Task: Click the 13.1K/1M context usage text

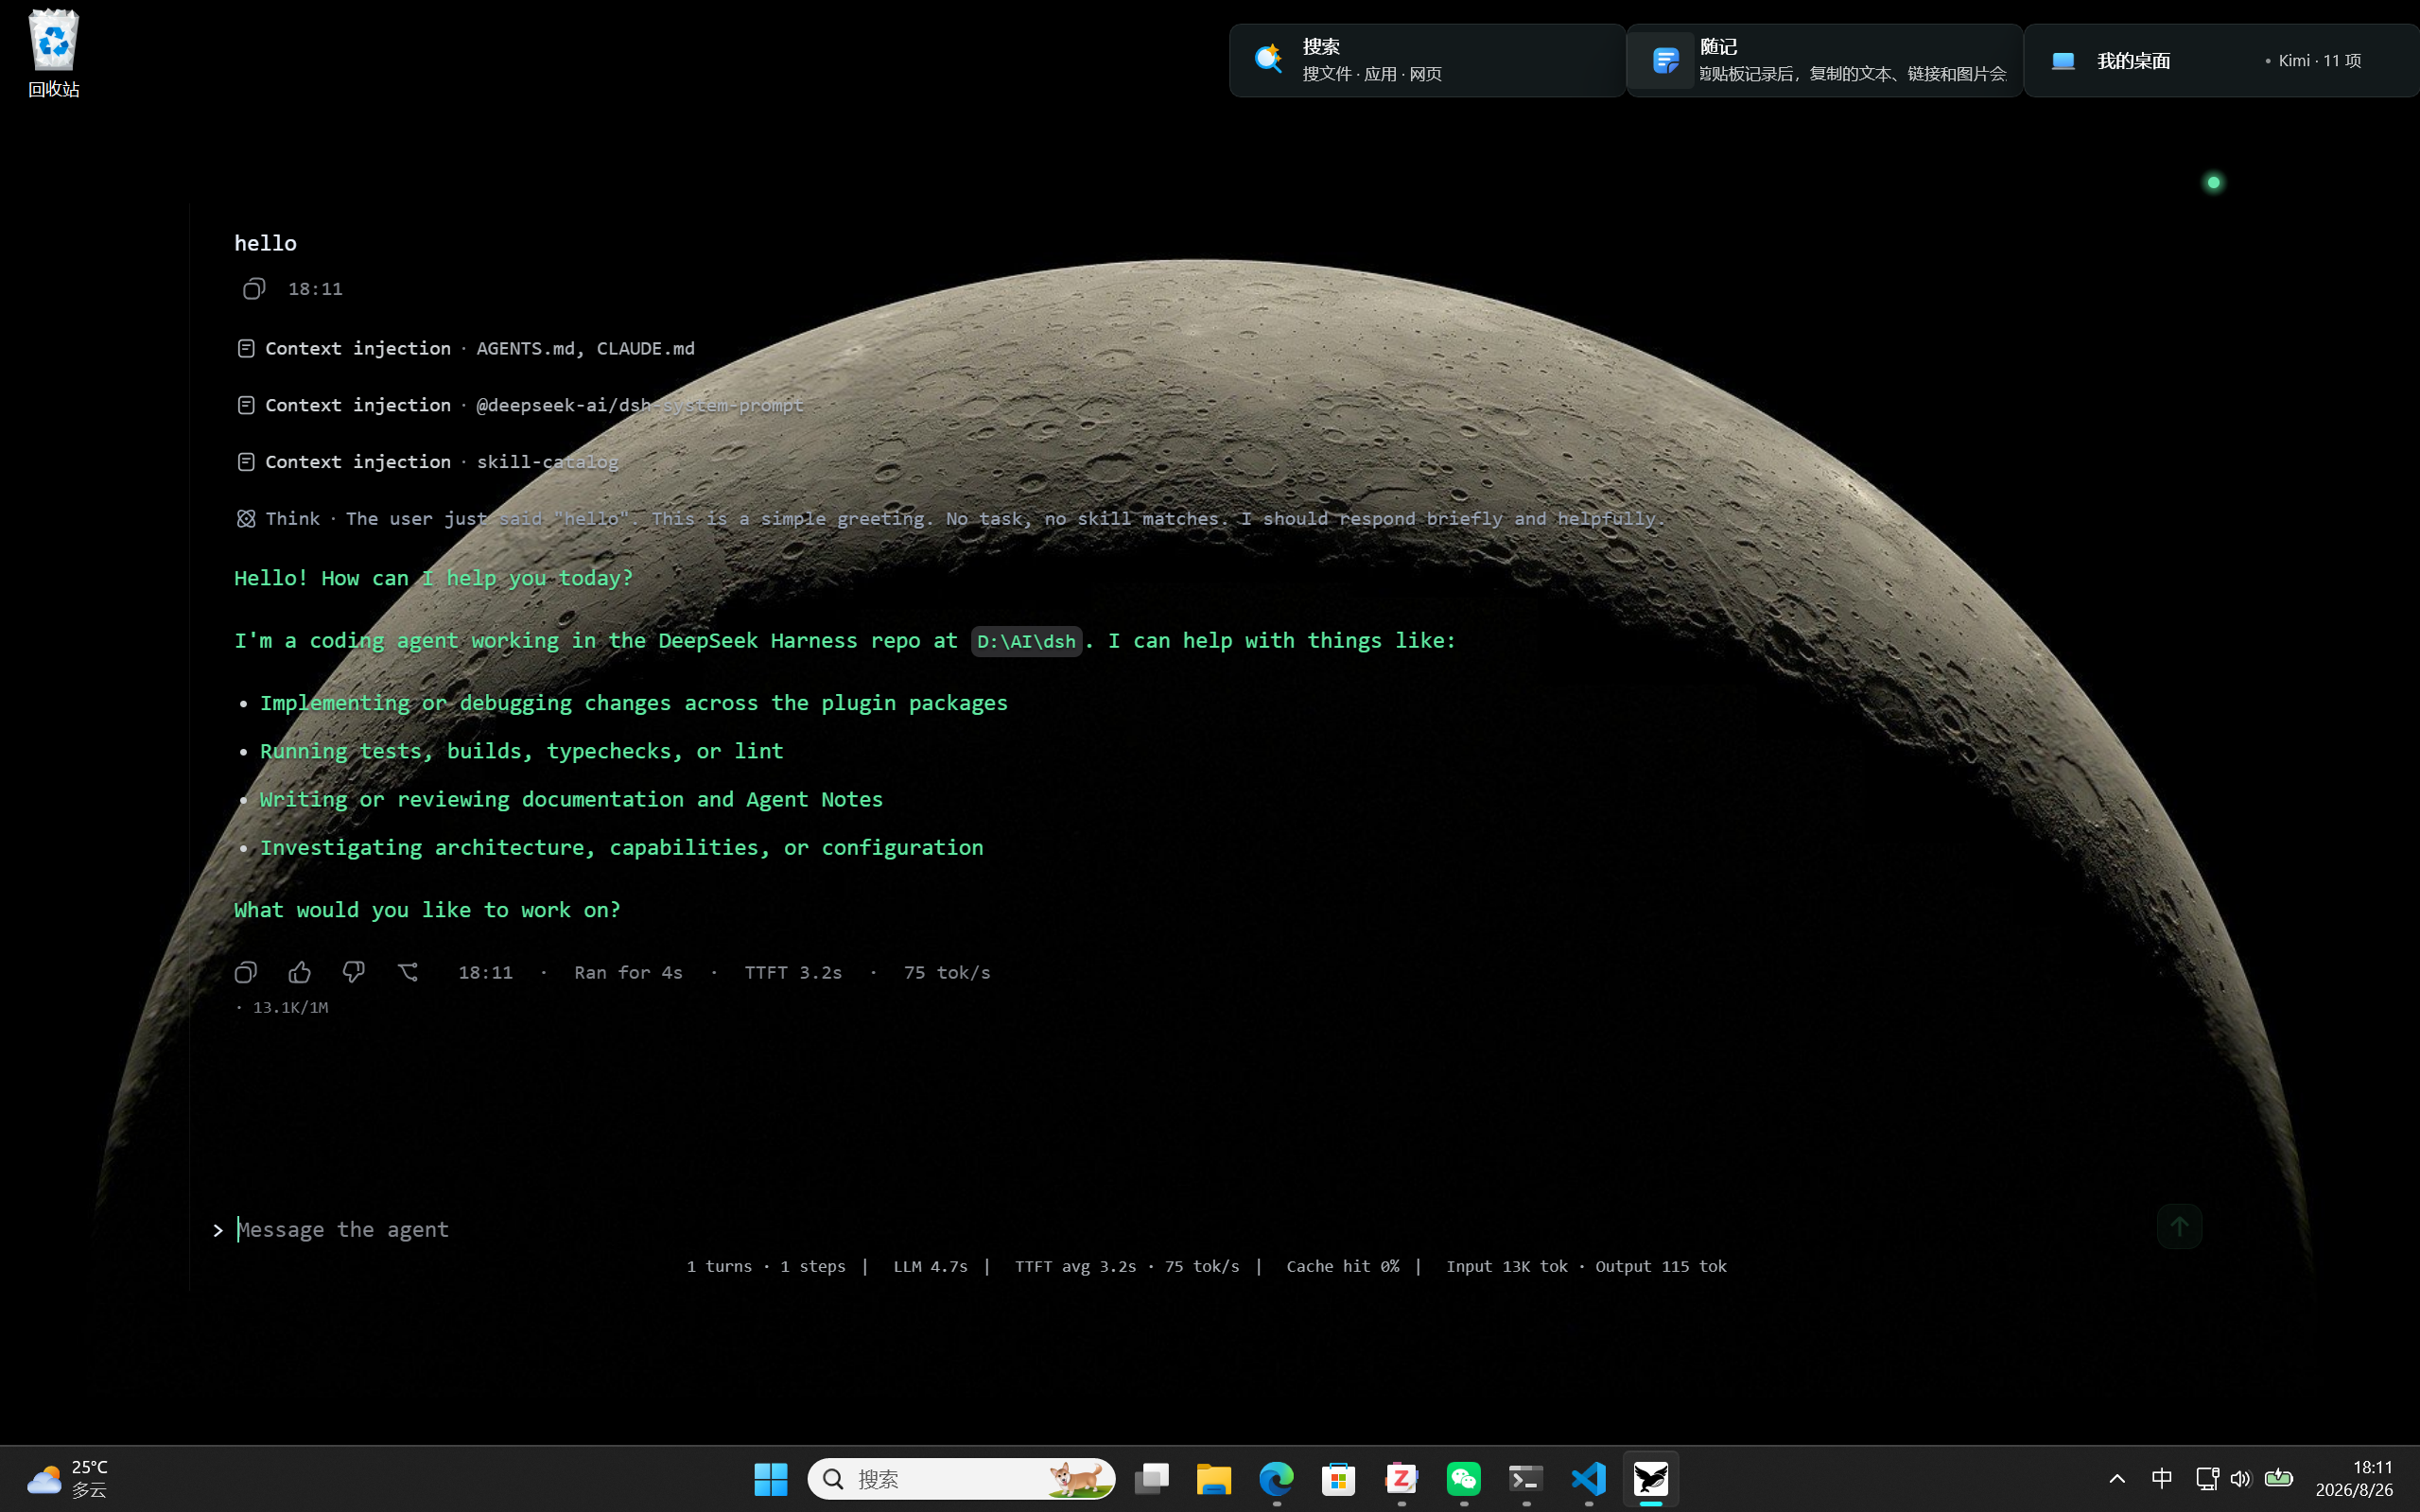Action: click(290, 1007)
